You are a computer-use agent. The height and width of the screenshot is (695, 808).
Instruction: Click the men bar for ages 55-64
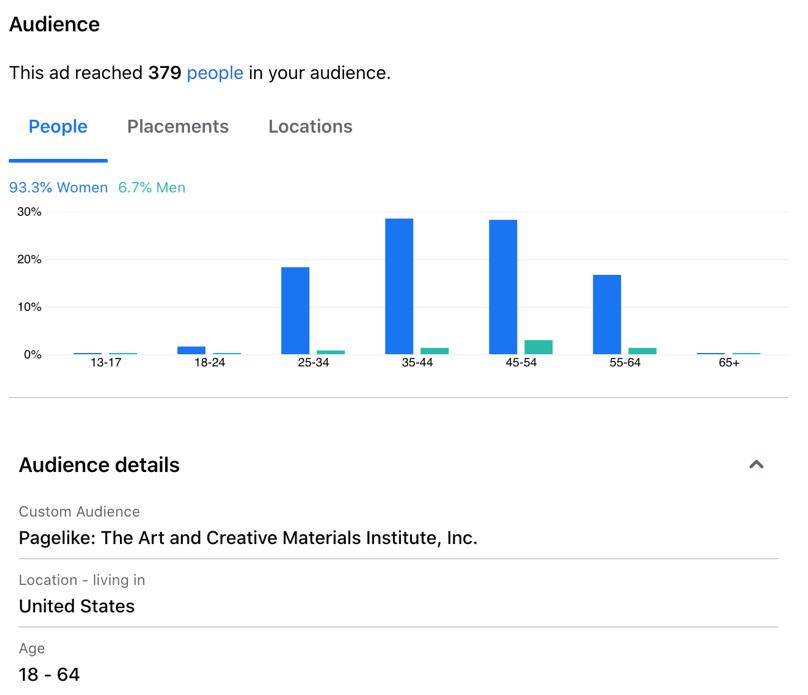pos(642,351)
